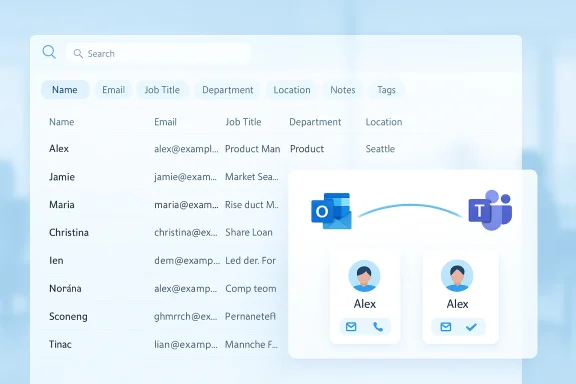Click the lian@examp... email cell
The width and height of the screenshot is (576, 384).
[186, 344]
